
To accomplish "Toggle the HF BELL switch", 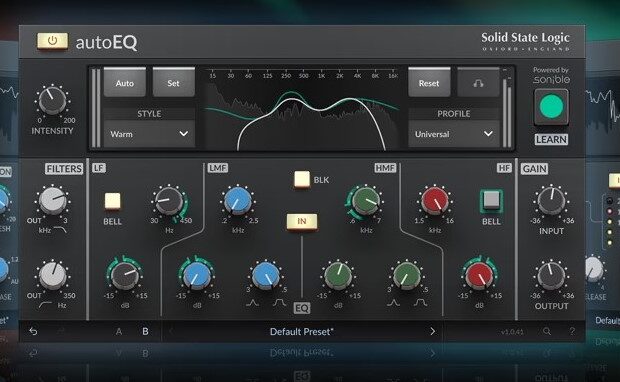I will pos(491,201).
